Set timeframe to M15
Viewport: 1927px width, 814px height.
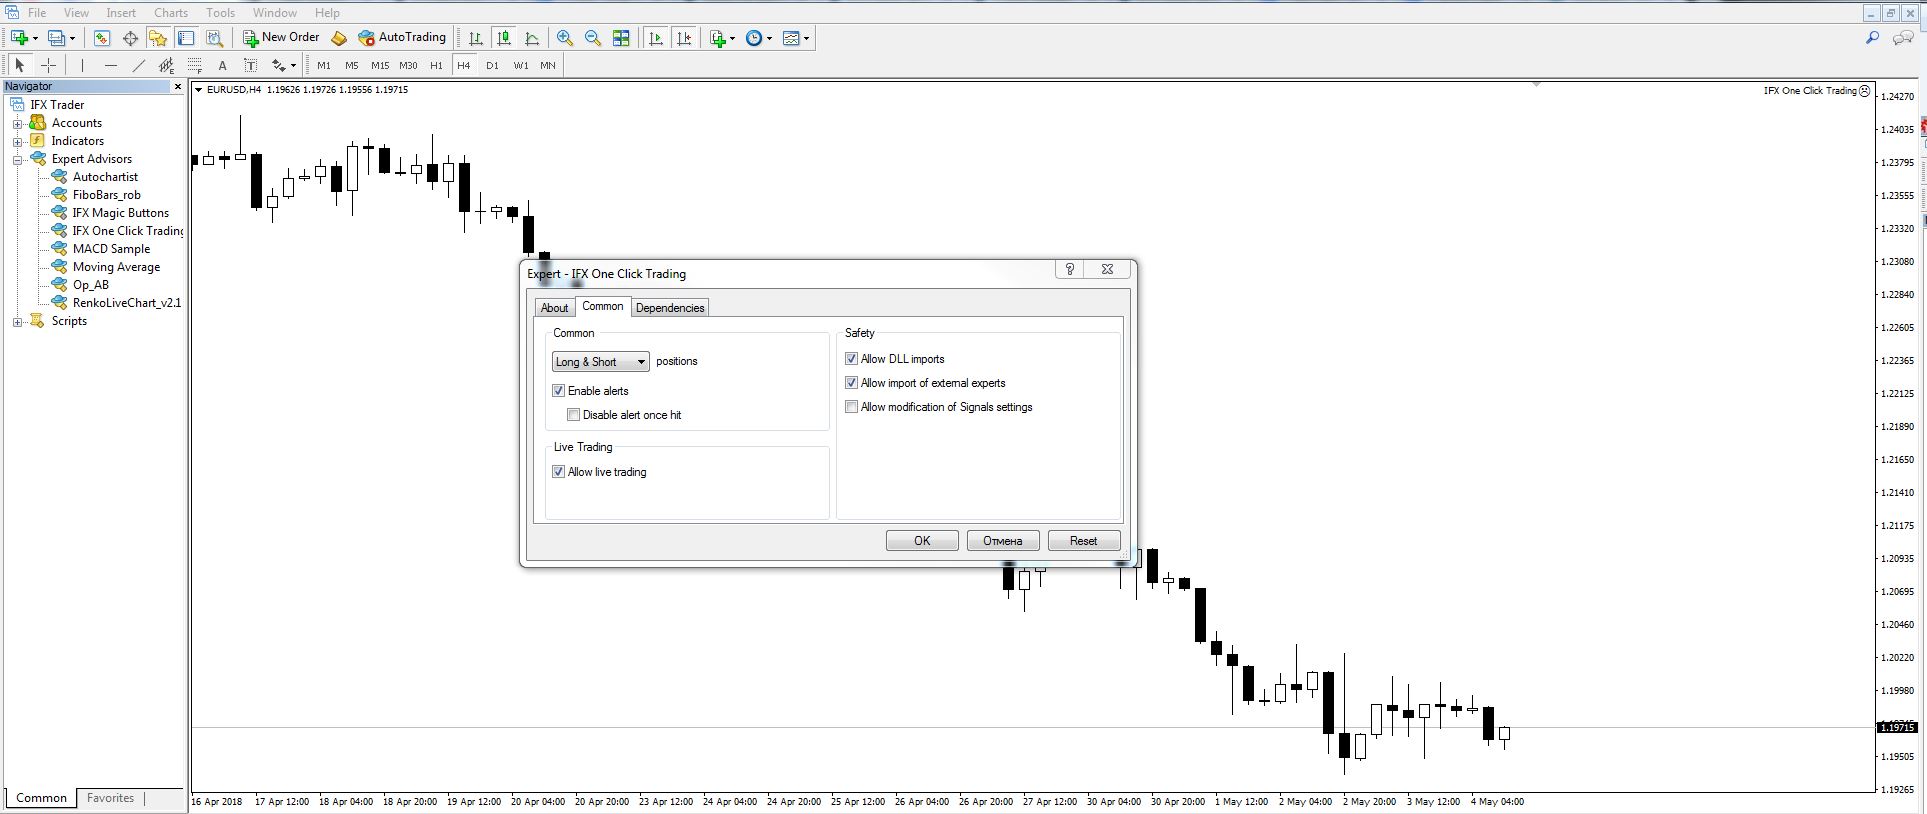coord(380,65)
